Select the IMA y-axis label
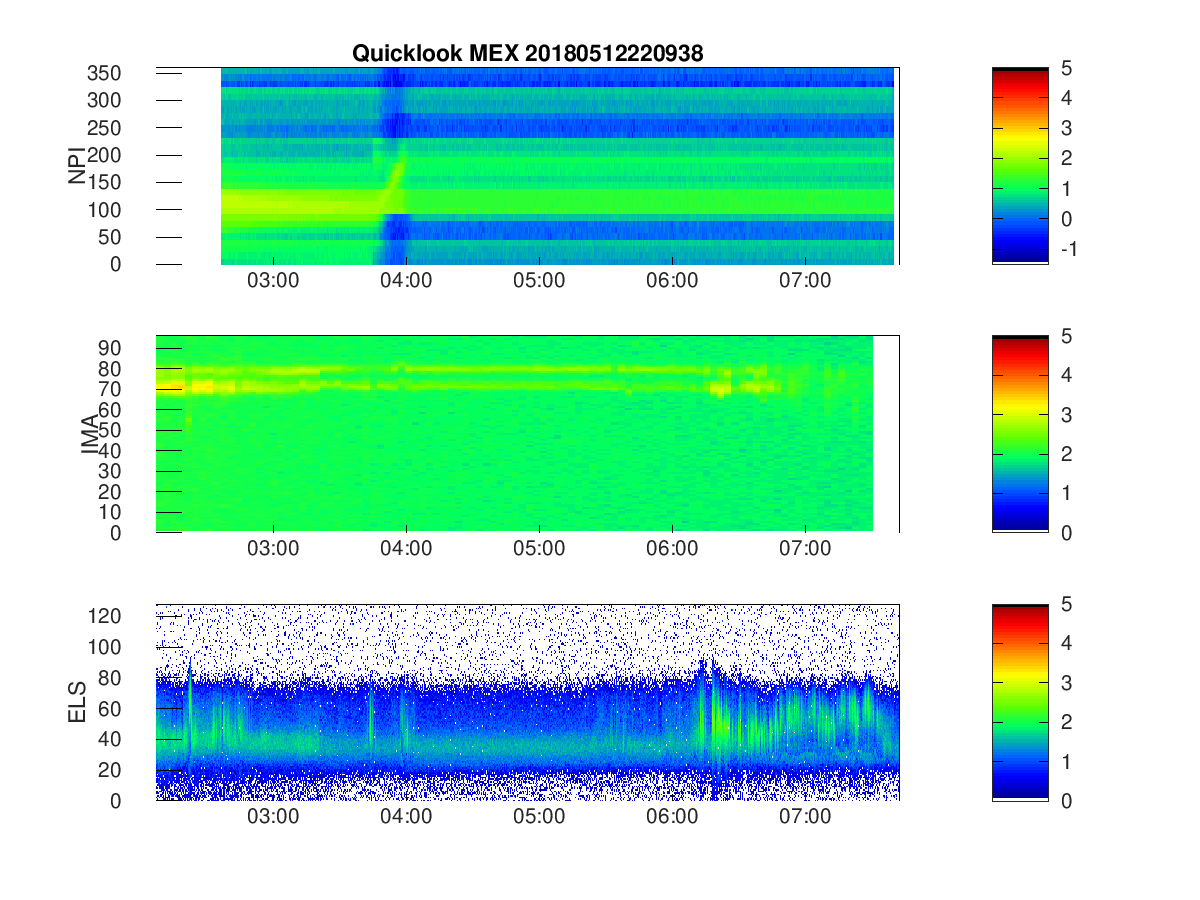 click(90, 434)
